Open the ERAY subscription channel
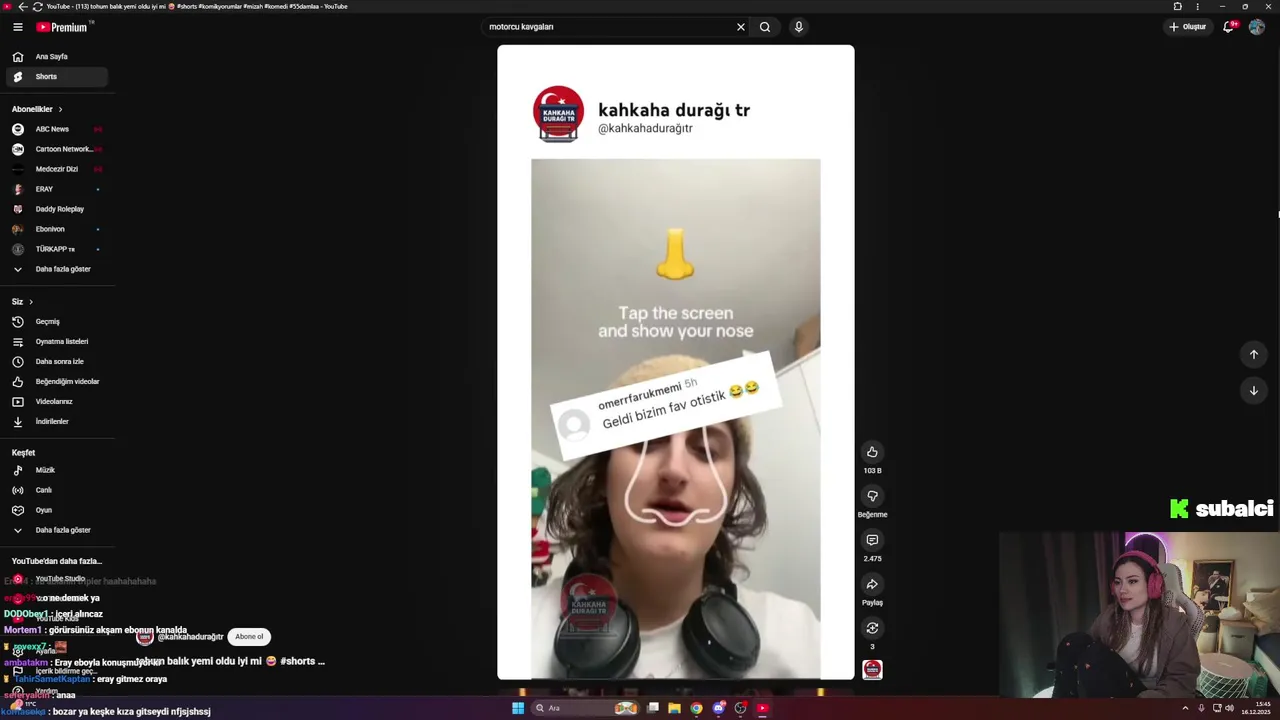The width and height of the screenshot is (1280, 720). coord(55,189)
